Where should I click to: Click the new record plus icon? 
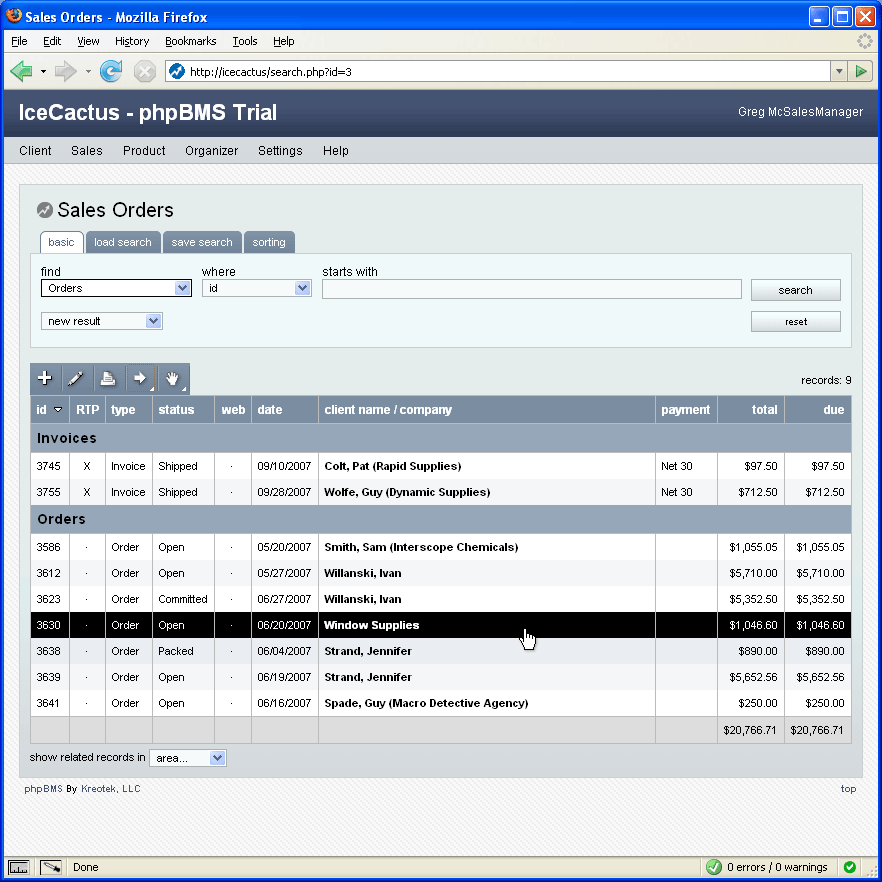(x=45, y=379)
